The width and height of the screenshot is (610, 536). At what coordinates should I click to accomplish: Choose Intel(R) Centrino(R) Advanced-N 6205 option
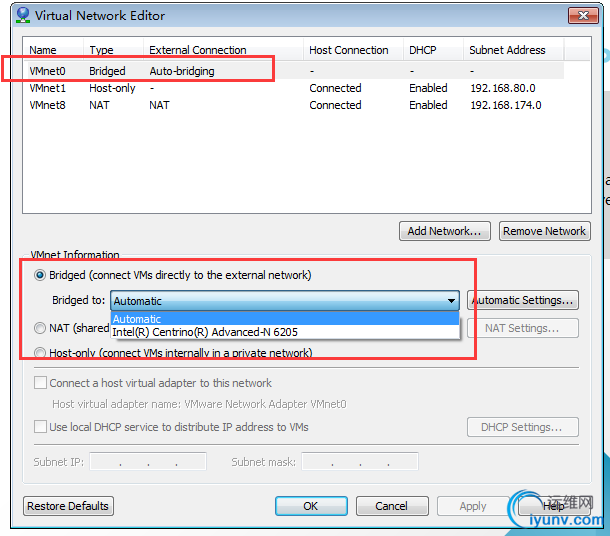(285, 332)
